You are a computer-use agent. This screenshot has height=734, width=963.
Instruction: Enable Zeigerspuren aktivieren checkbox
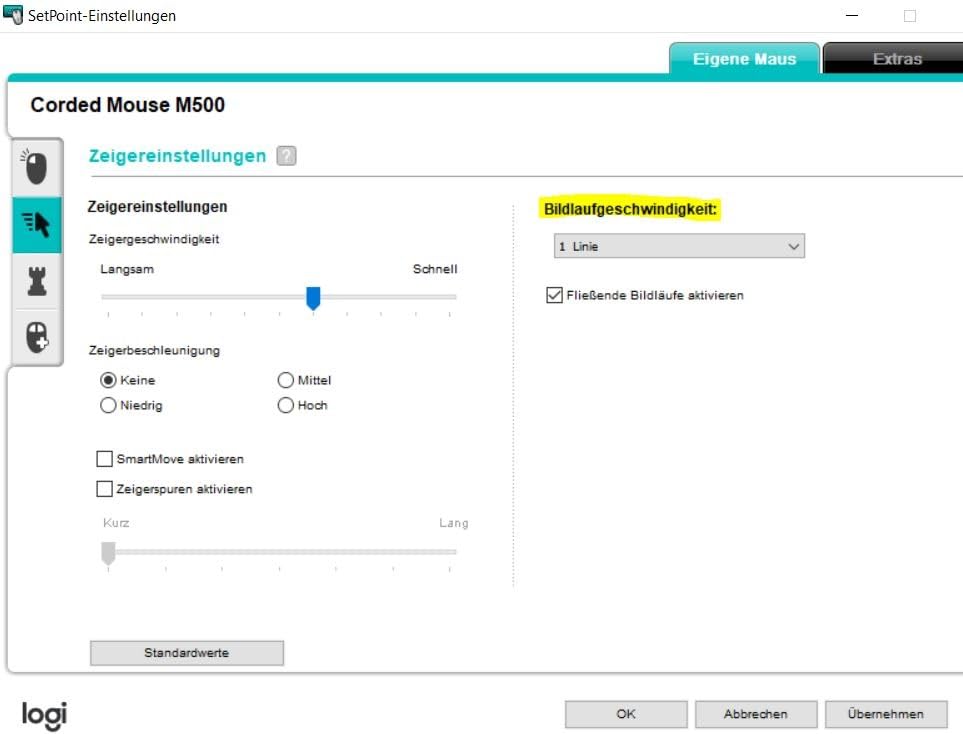pyautogui.click(x=104, y=489)
